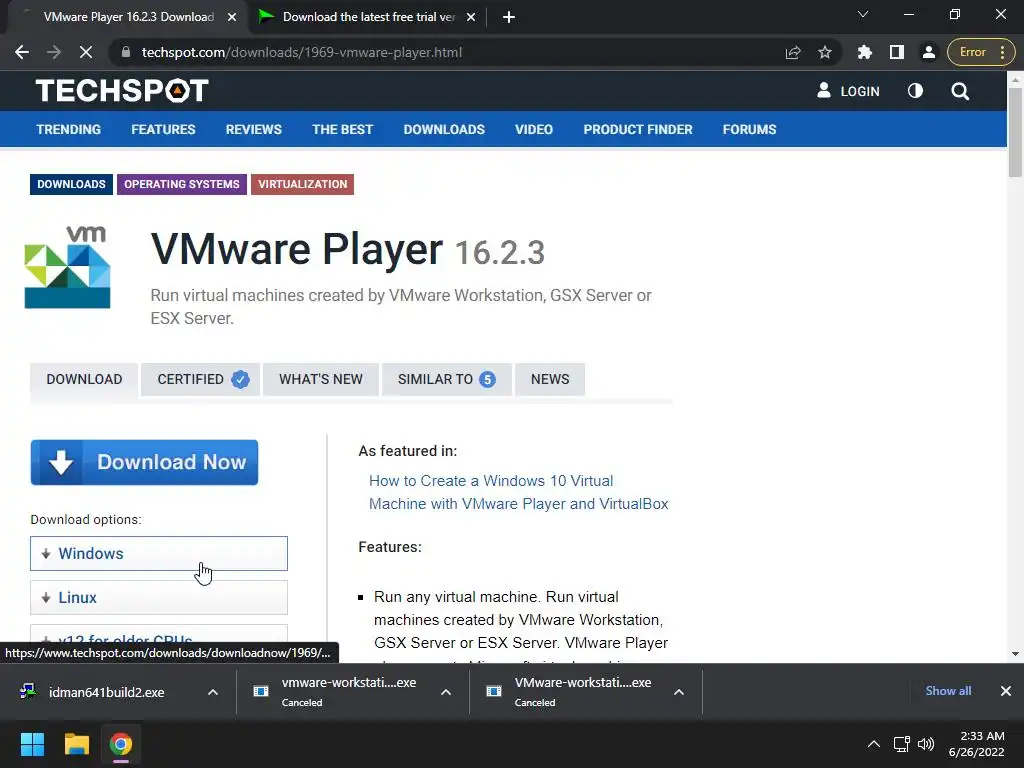Image resolution: width=1024 pixels, height=768 pixels.
Task: Open the Windows 10 Virtual Machine article link
Action: [519, 492]
